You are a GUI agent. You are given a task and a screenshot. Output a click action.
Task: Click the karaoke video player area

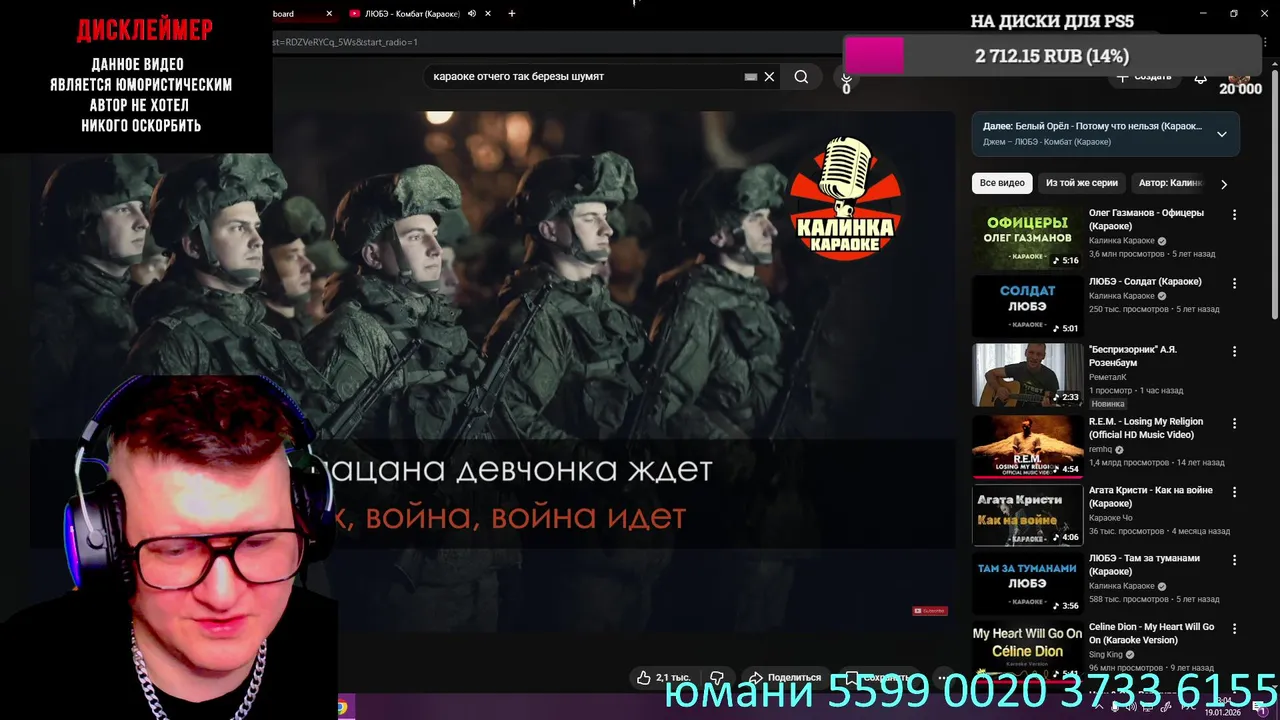[x=490, y=370]
